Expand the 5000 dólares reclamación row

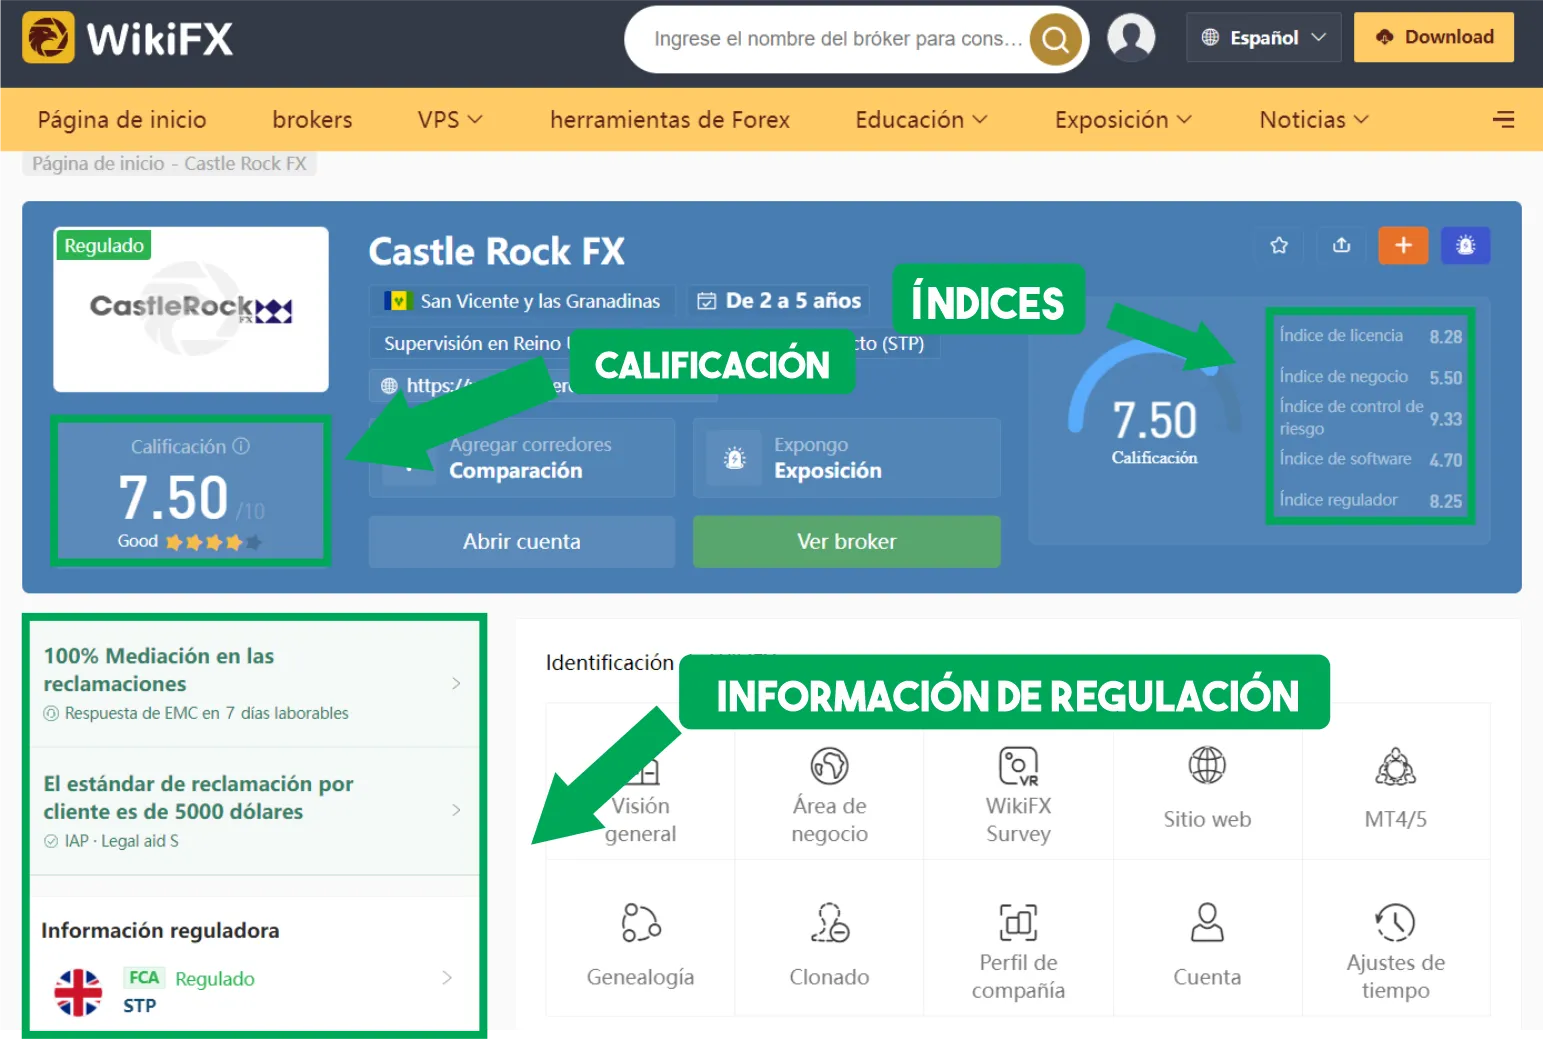tap(254, 811)
